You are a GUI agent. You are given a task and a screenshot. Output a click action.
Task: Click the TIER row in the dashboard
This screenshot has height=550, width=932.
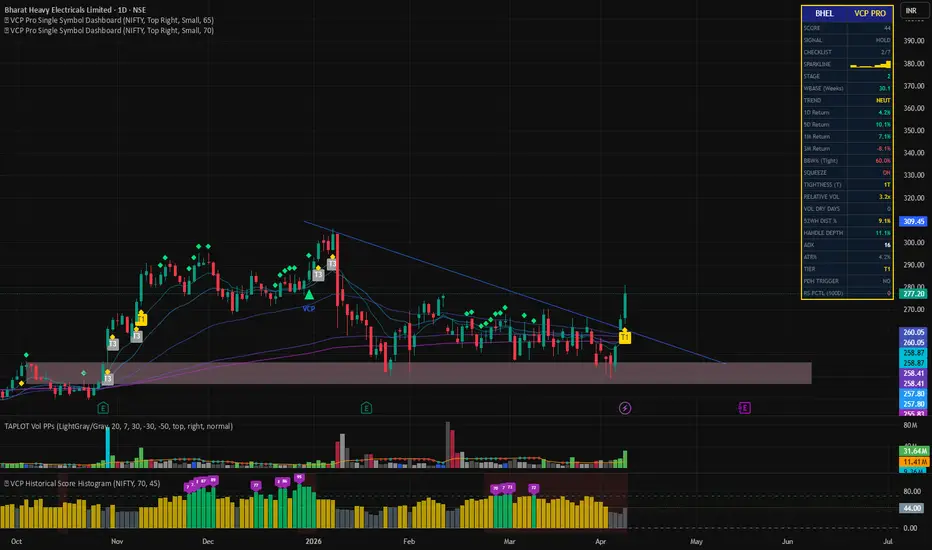[x=847, y=269]
